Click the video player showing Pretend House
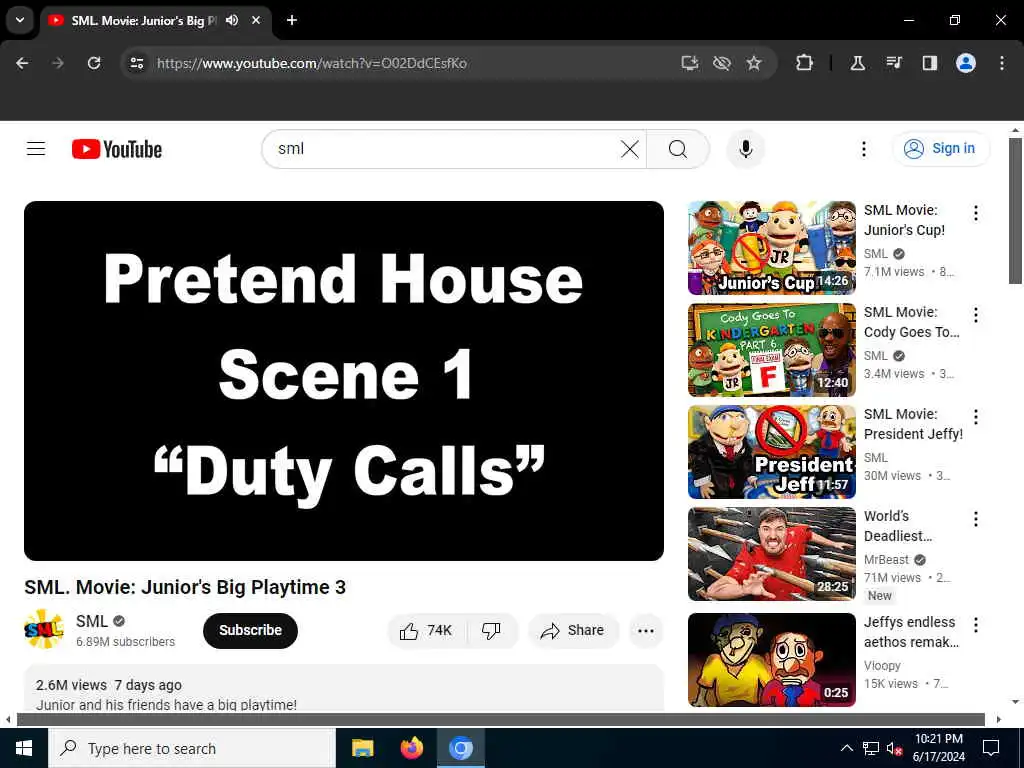The image size is (1024, 768). click(x=344, y=381)
